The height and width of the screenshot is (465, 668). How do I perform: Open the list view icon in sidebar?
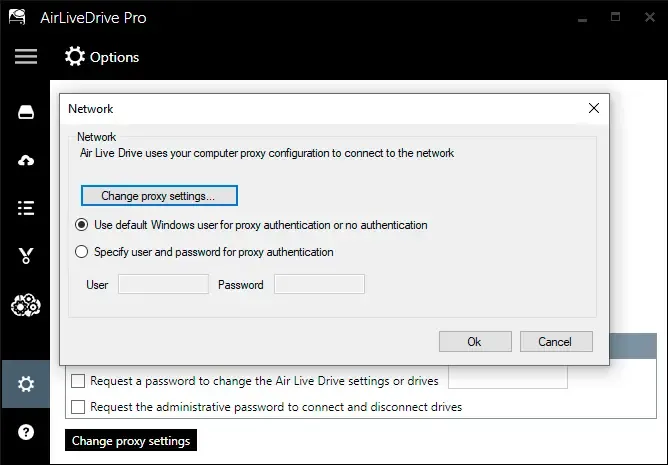click(x=26, y=208)
